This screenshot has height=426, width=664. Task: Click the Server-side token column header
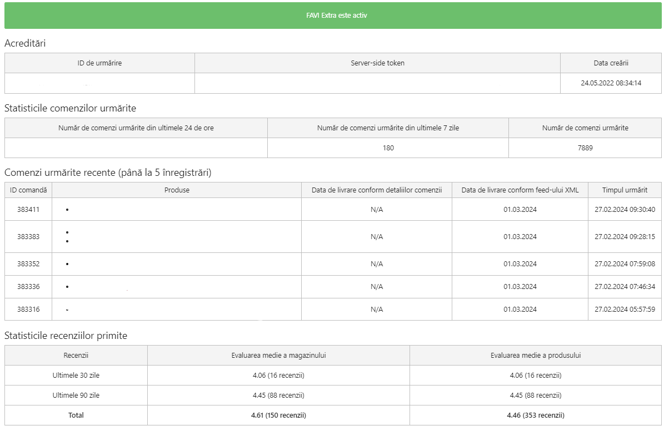click(x=377, y=63)
